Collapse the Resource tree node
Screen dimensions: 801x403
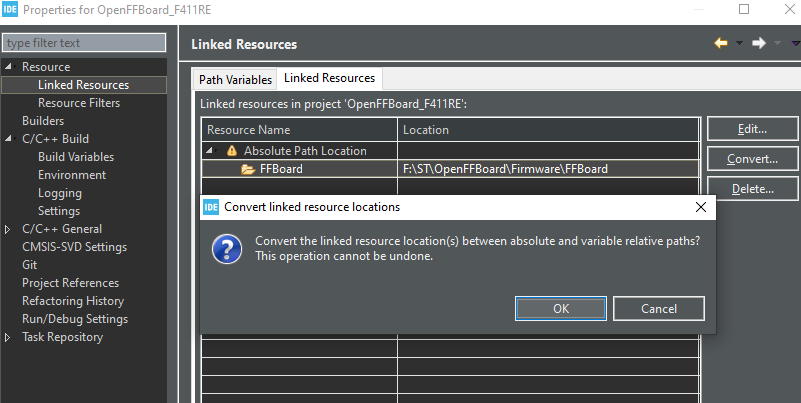(x=9, y=67)
